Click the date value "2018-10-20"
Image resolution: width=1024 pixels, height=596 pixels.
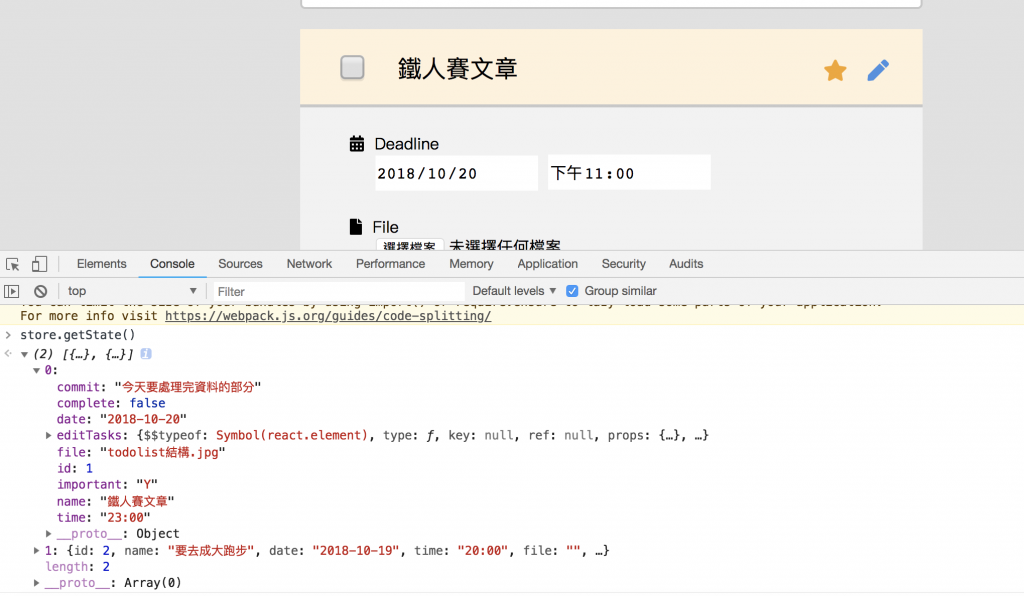144,419
